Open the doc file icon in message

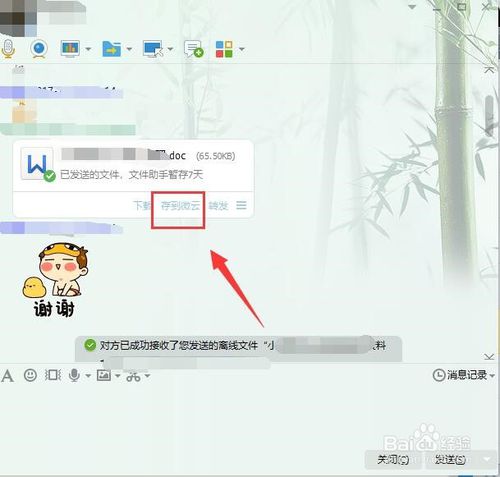[37, 164]
